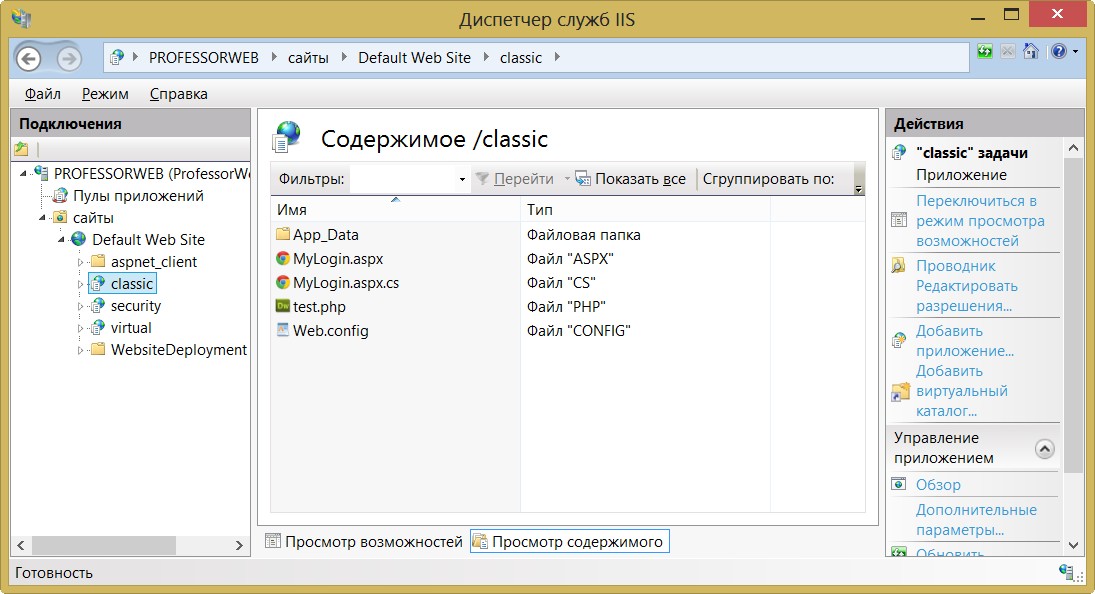Open the Файл menu
The height and width of the screenshot is (594, 1095).
tap(43, 94)
